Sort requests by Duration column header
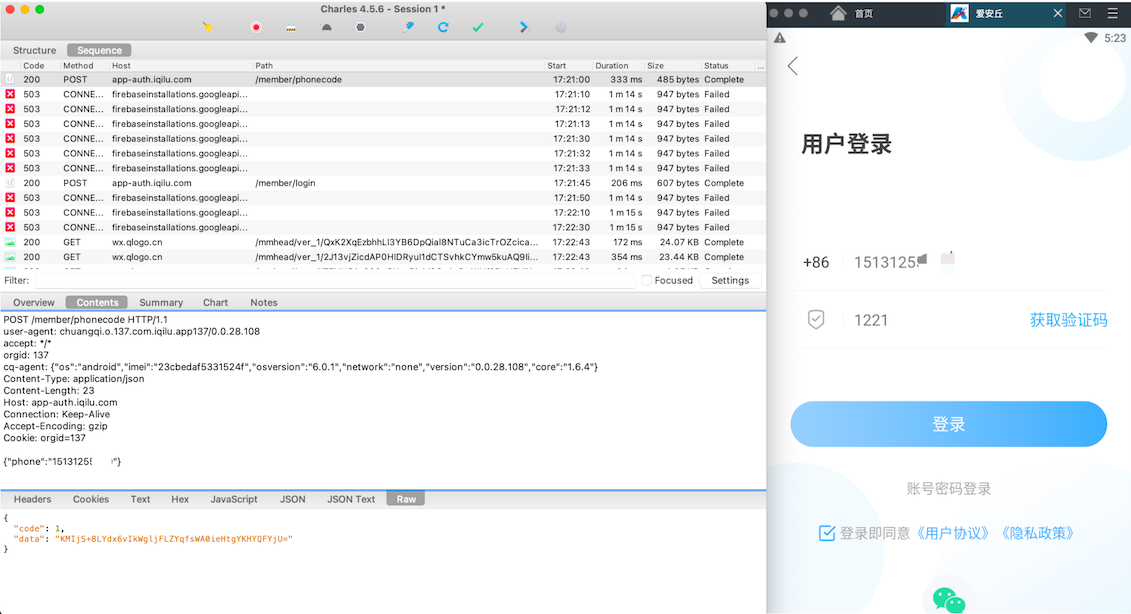The width and height of the screenshot is (1131, 614). [612, 66]
